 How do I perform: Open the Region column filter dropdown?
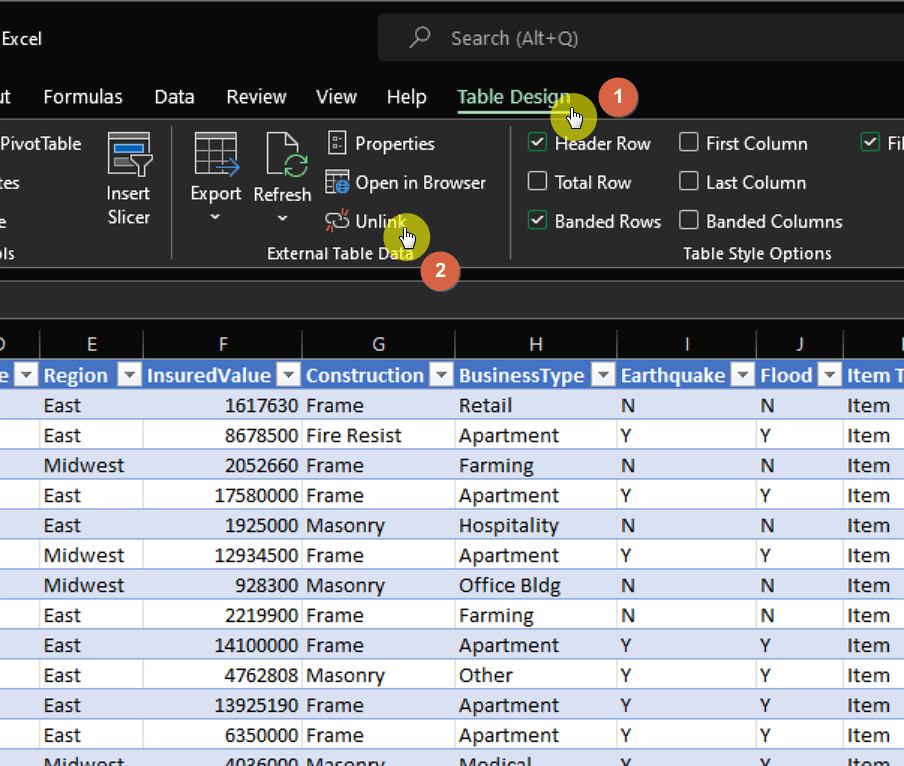pos(130,376)
